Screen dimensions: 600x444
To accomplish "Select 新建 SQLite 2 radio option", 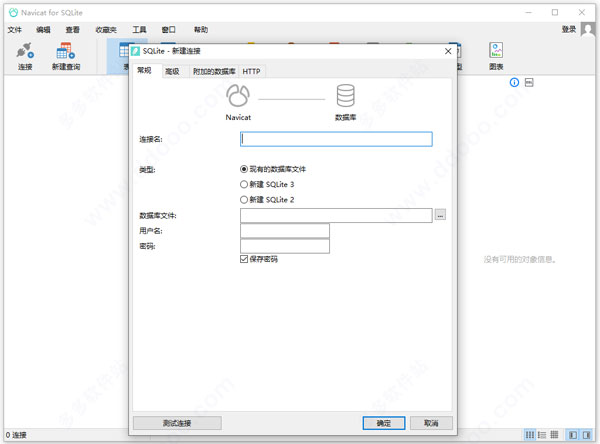I will coord(267,200).
